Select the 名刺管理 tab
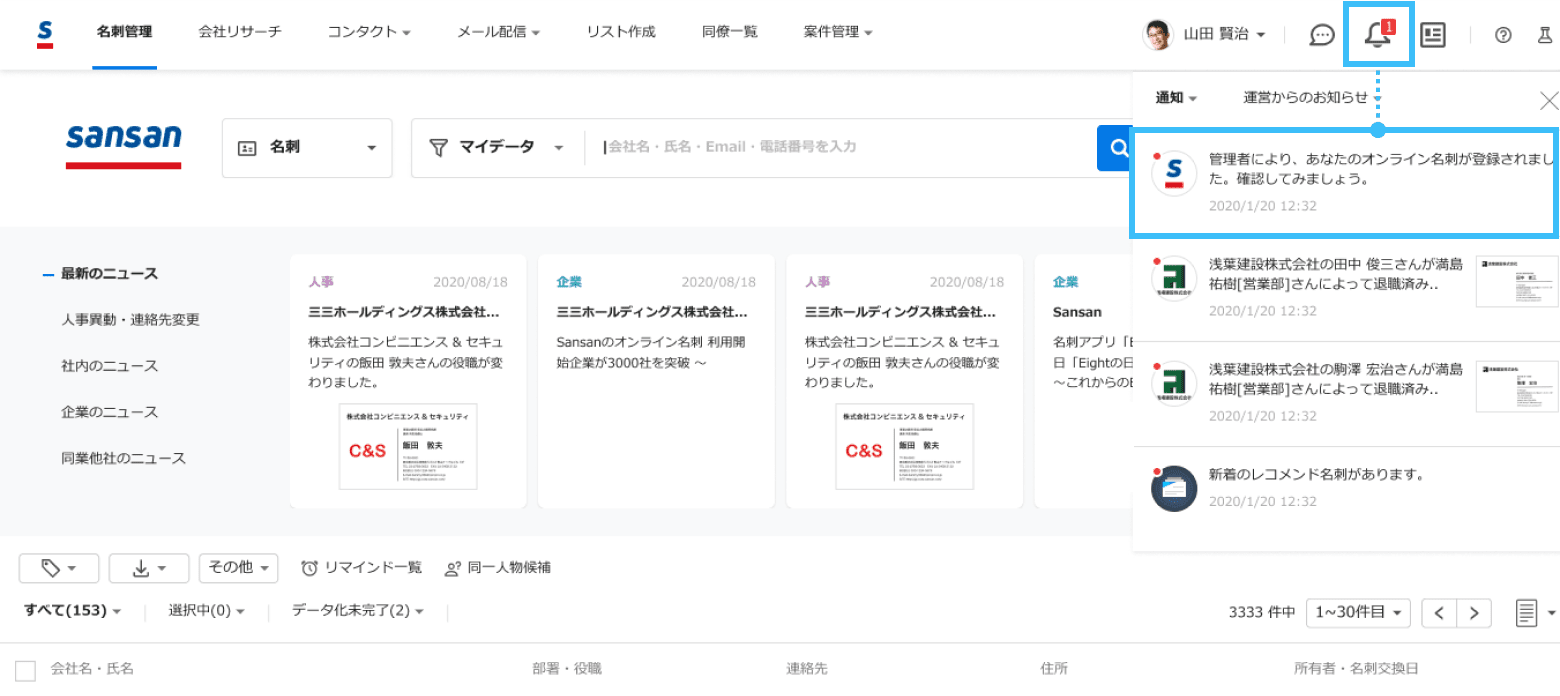The width and height of the screenshot is (1560, 696). click(x=124, y=33)
